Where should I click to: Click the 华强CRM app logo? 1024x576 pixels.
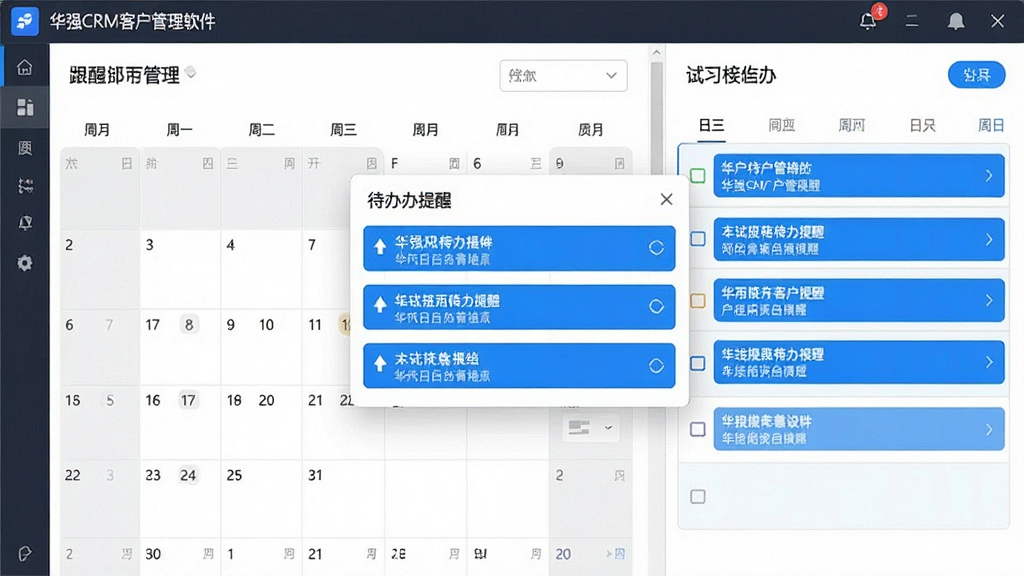coord(25,21)
